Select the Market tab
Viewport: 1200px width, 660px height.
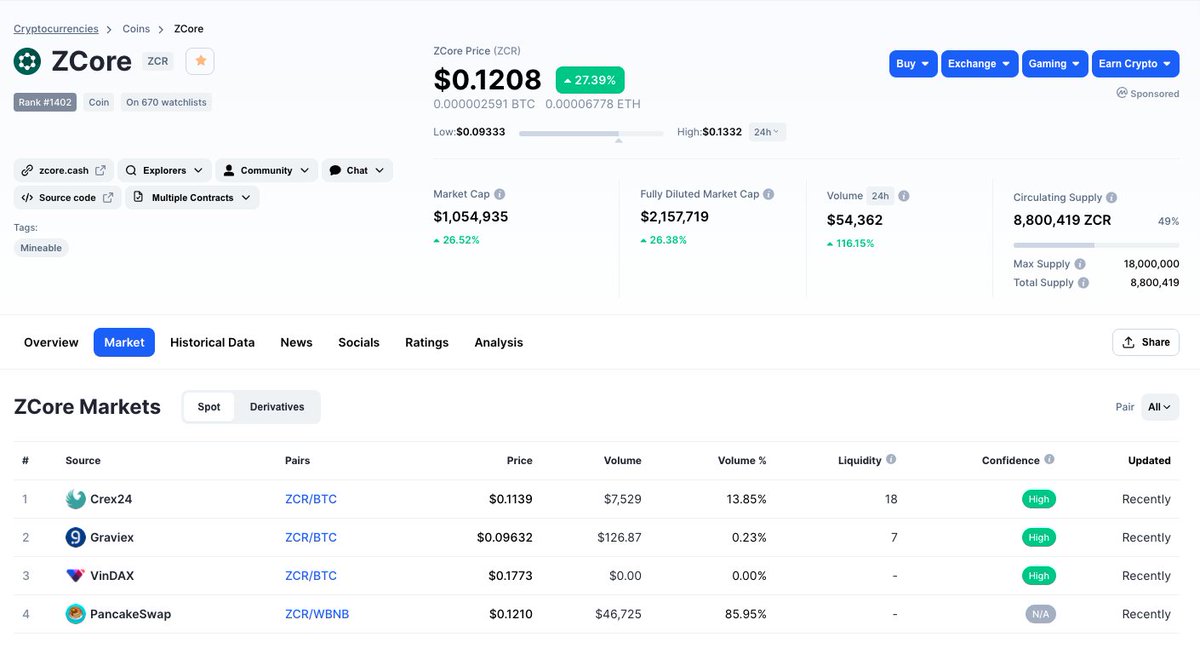[124, 342]
